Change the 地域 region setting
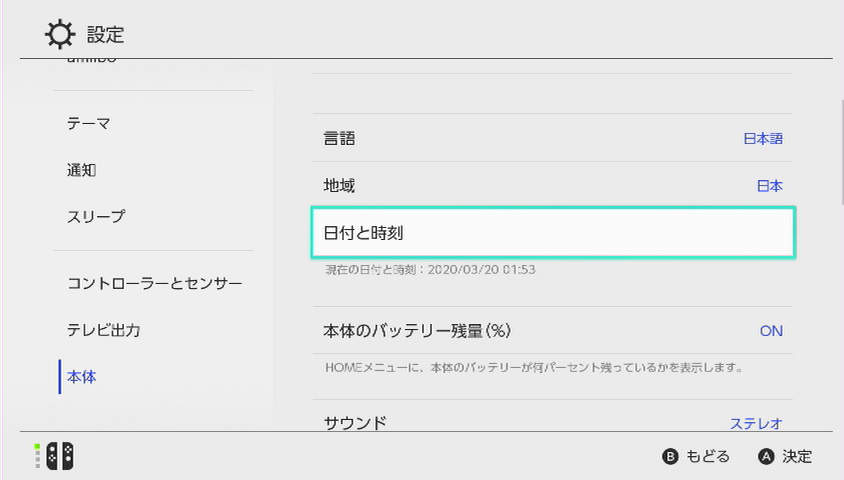The image size is (844, 480). (x=552, y=186)
